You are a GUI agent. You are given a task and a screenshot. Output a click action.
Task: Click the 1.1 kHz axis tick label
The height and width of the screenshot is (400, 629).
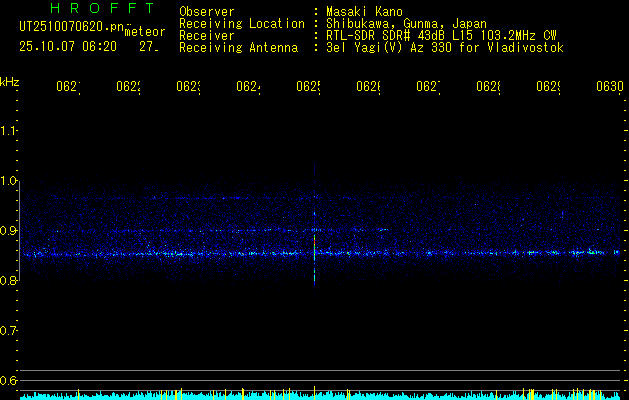pos(8,130)
